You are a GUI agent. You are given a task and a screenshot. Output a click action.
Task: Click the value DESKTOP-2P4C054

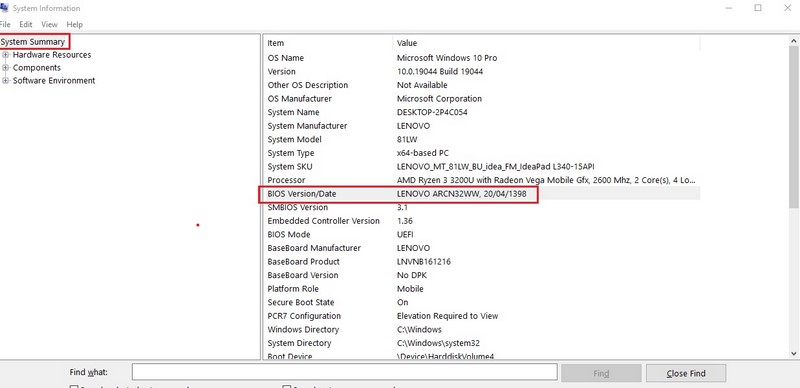[x=432, y=112]
